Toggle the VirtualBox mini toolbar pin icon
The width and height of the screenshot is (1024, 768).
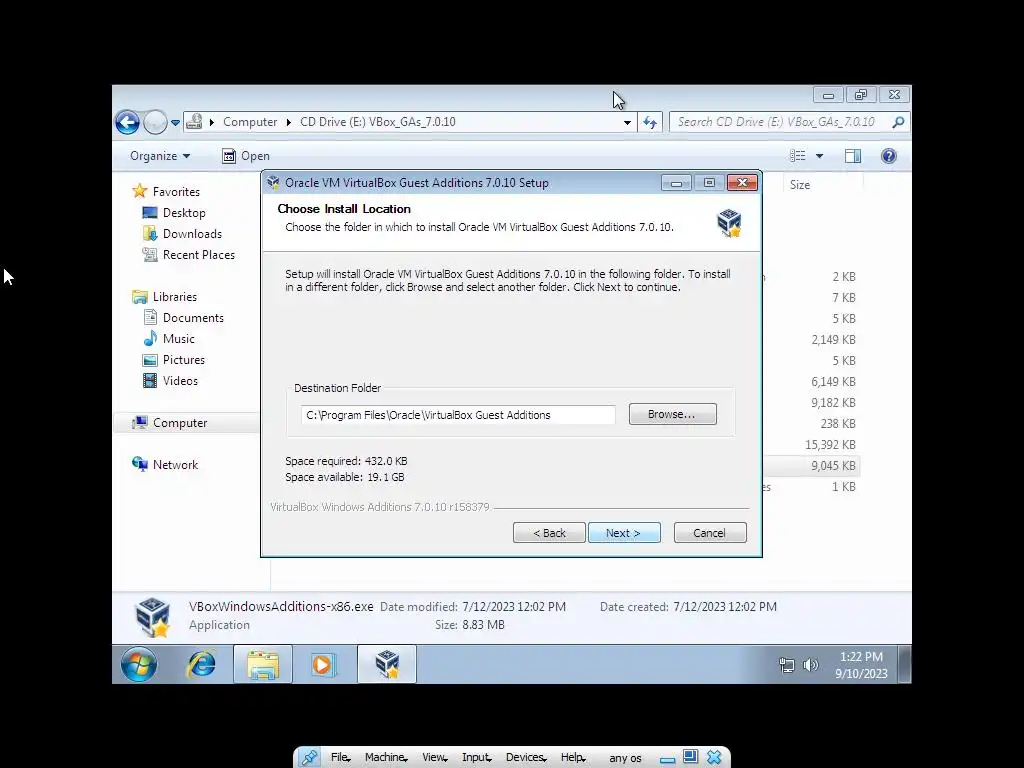pyautogui.click(x=309, y=758)
